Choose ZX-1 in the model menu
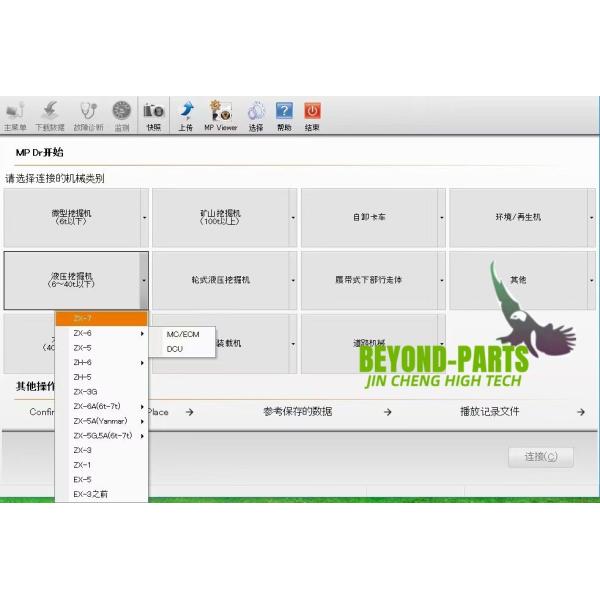 [x=101, y=465]
